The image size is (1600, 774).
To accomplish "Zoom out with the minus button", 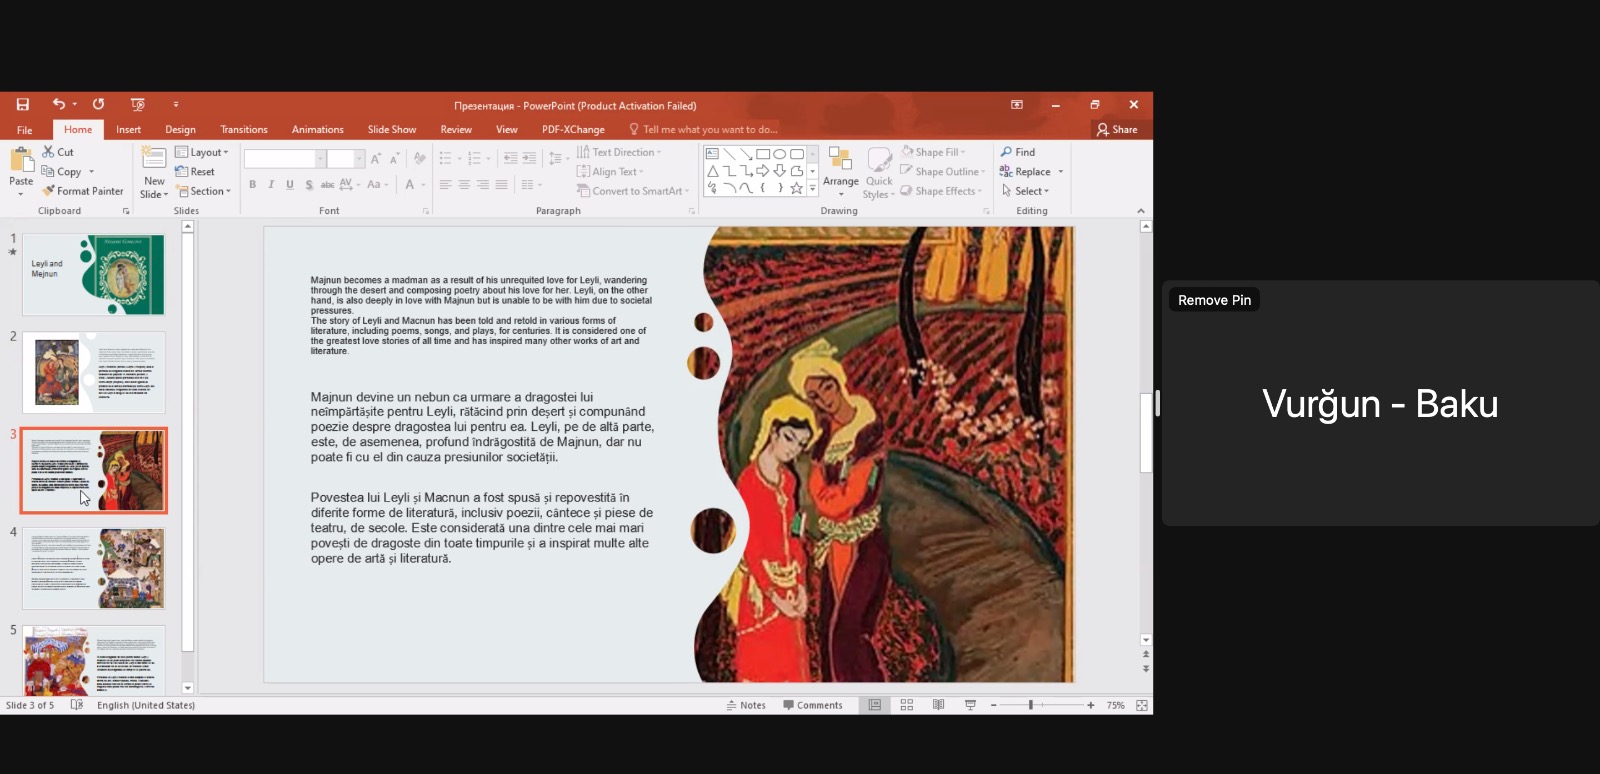I will click(x=993, y=705).
